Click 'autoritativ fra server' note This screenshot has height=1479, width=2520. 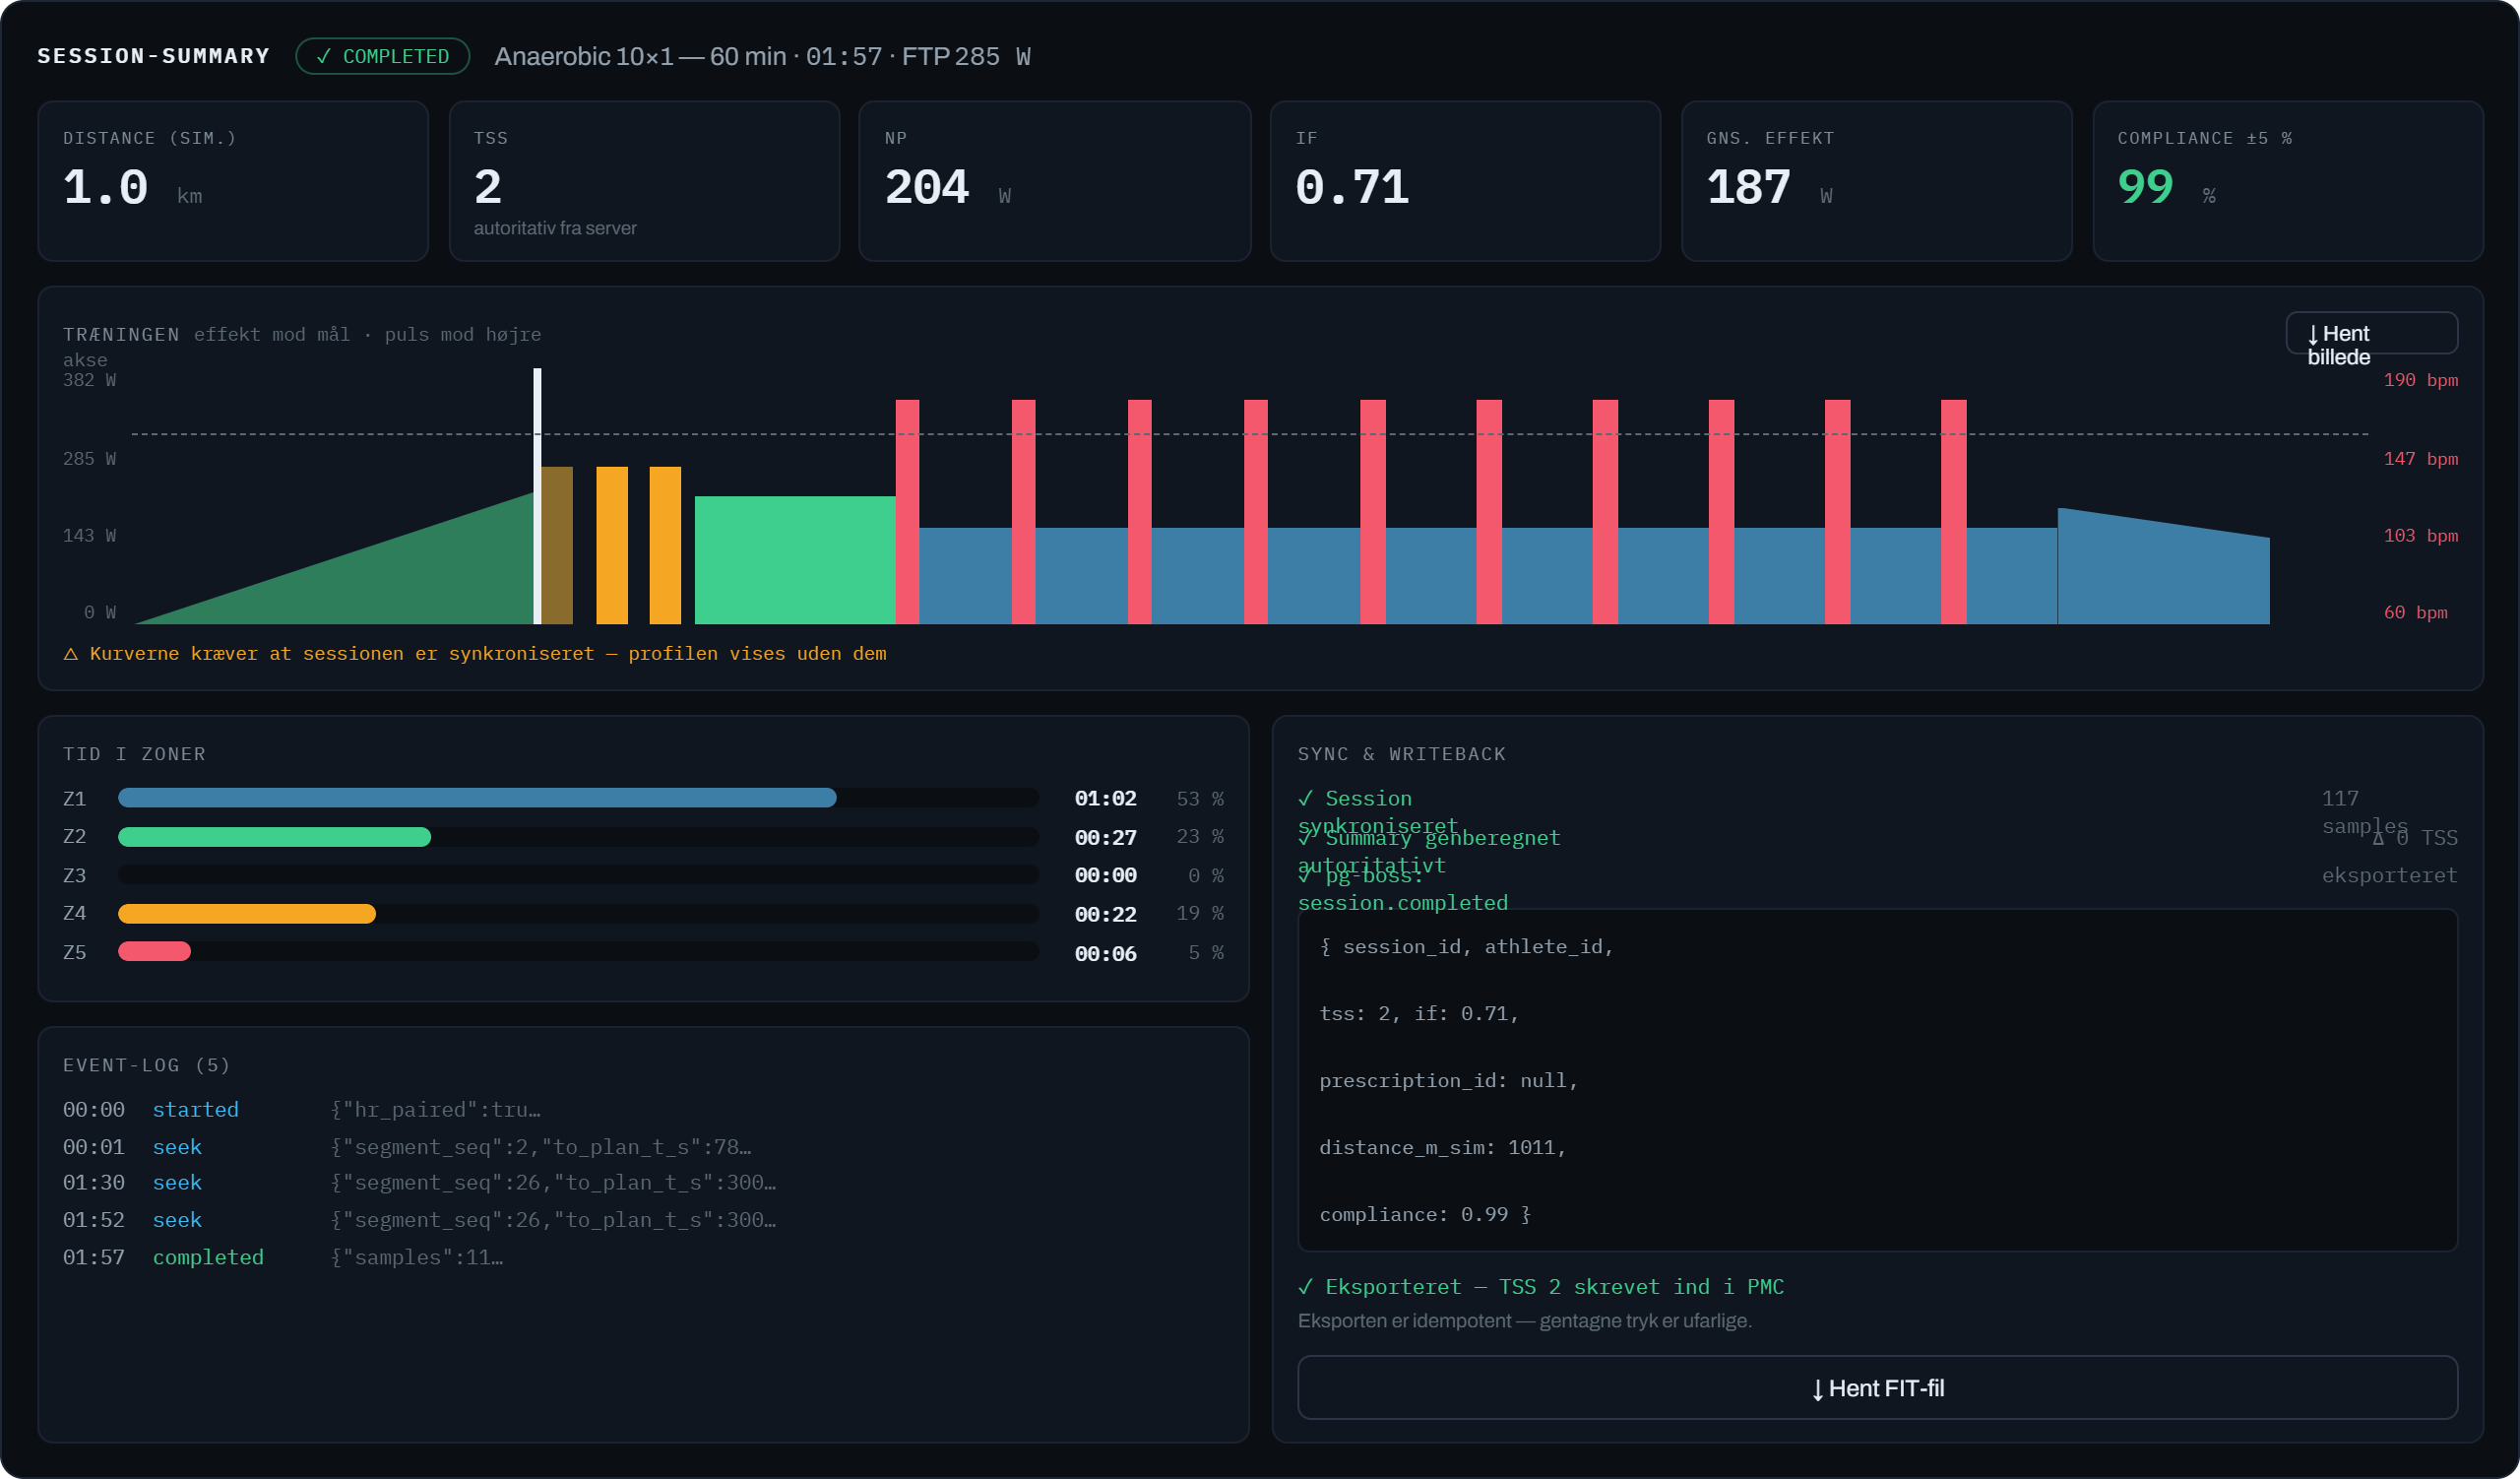(x=555, y=228)
